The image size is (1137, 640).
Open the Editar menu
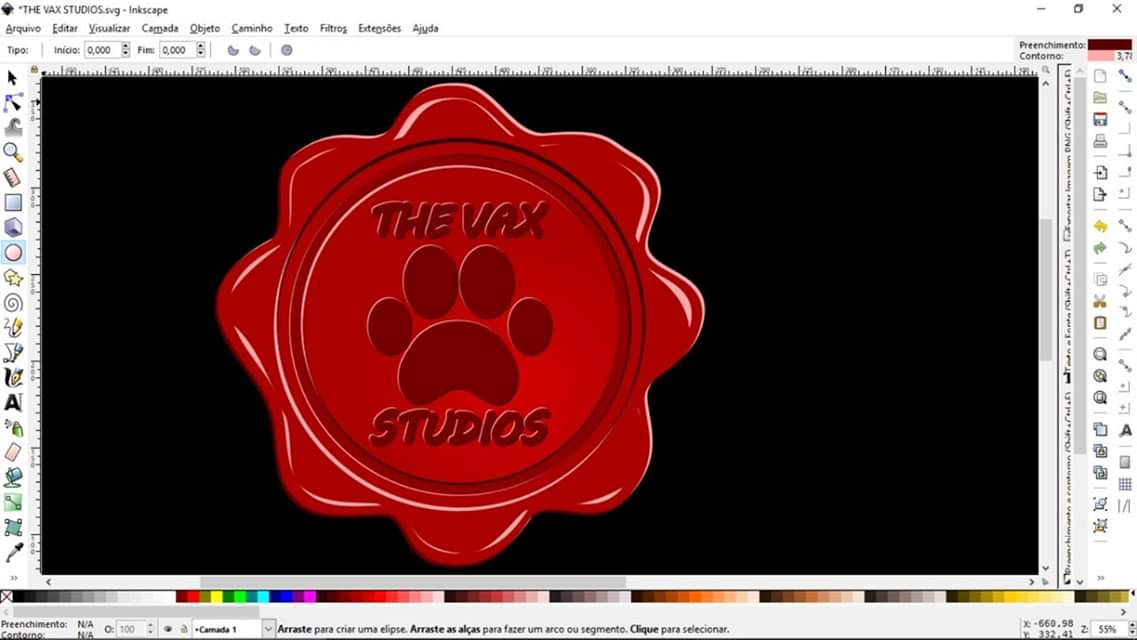[x=65, y=28]
